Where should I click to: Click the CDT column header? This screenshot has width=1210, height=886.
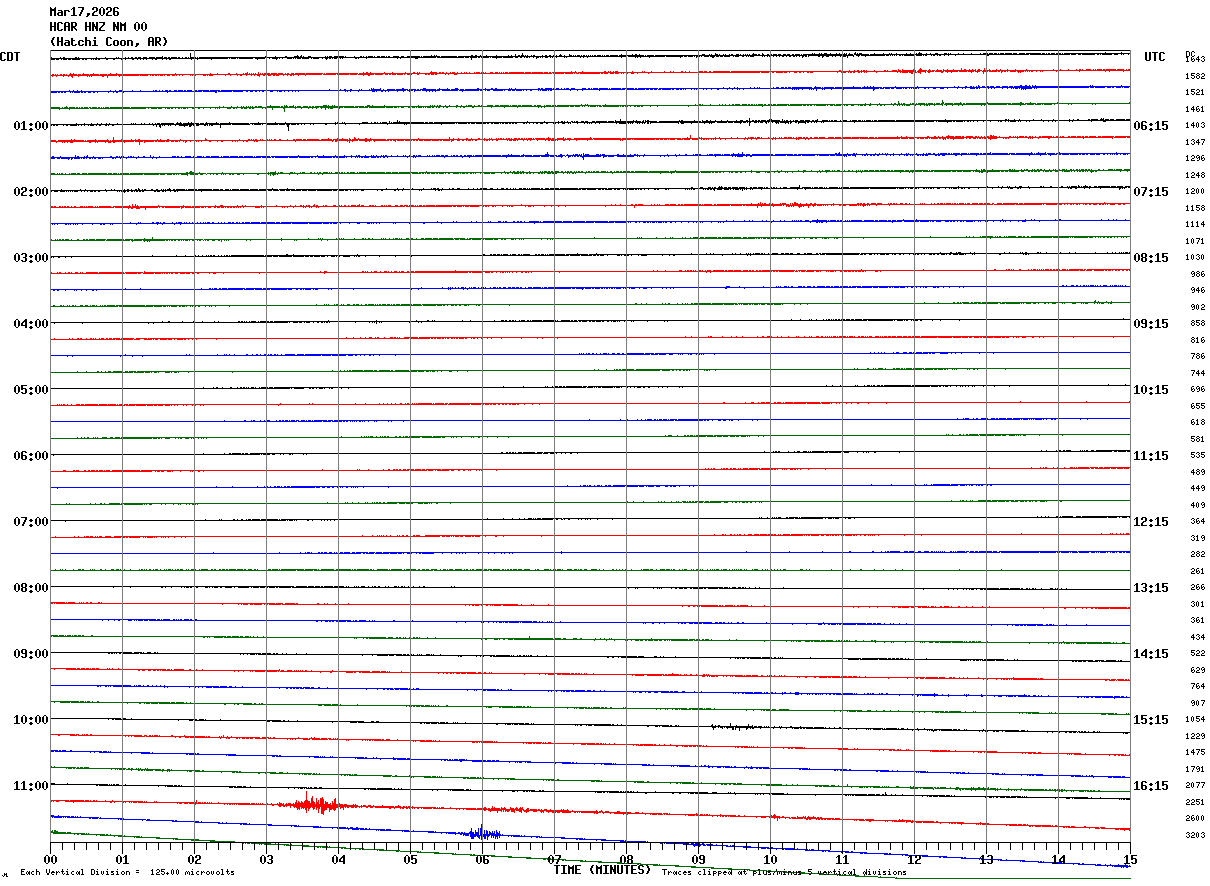(10, 57)
